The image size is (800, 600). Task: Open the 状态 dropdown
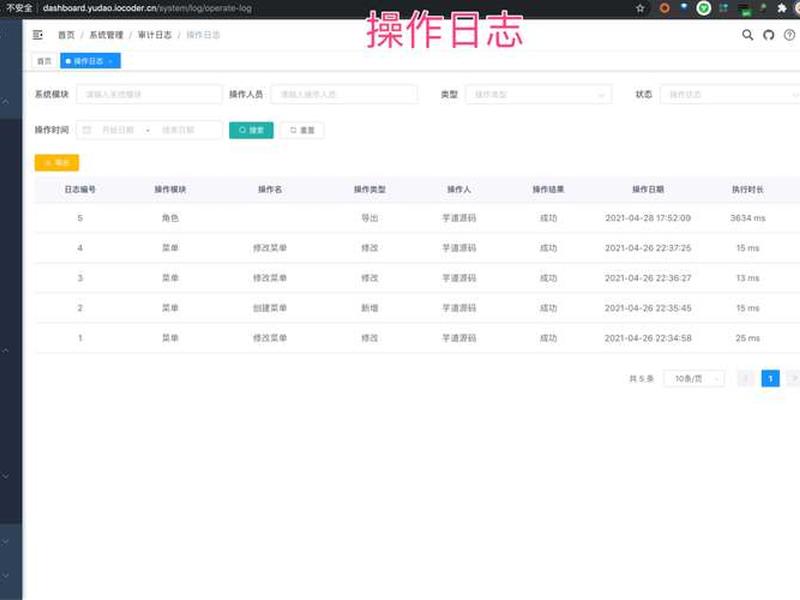pyautogui.click(x=730, y=94)
